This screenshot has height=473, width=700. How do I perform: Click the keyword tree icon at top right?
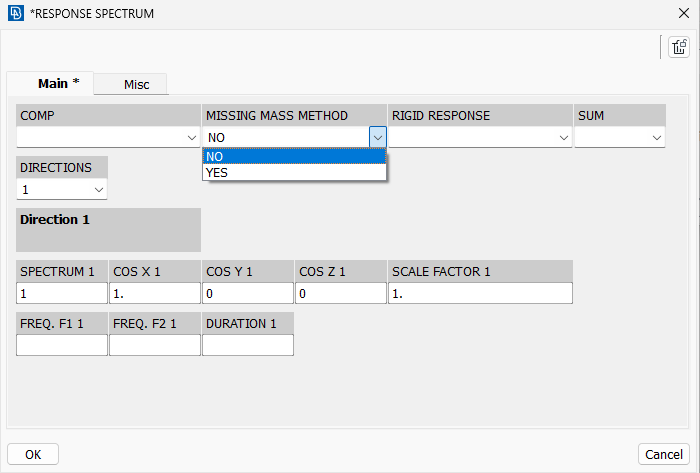pyautogui.click(x=679, y=47)
